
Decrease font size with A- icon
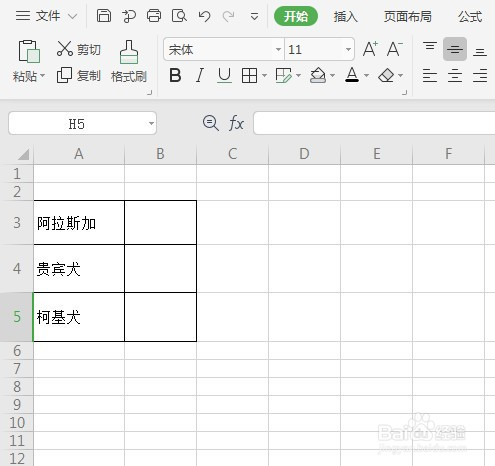point(395,49)
